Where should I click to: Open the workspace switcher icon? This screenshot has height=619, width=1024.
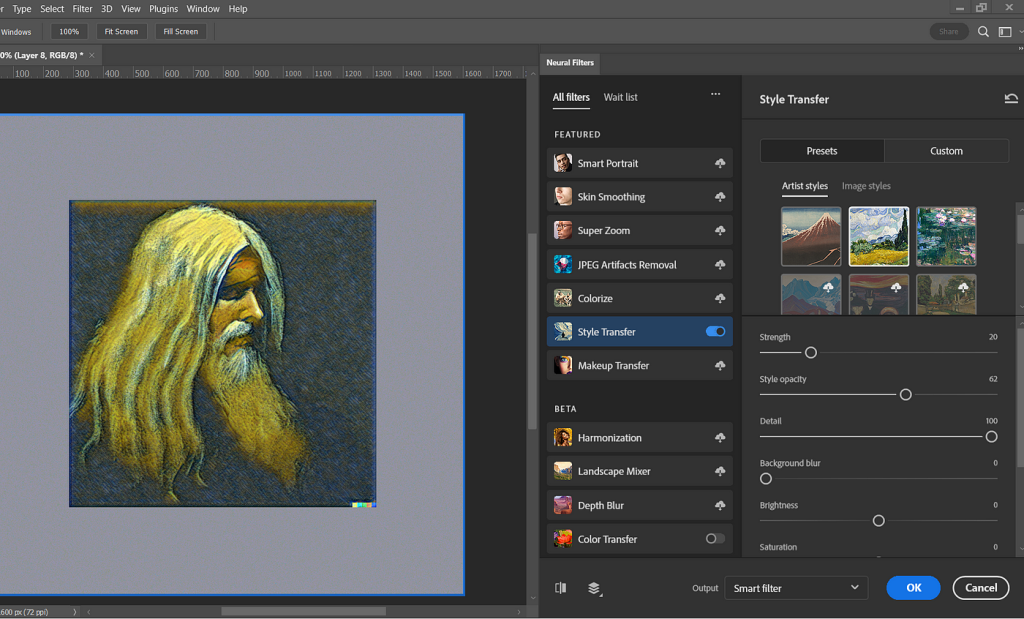pyautogui.click(x=1005, y=31)
